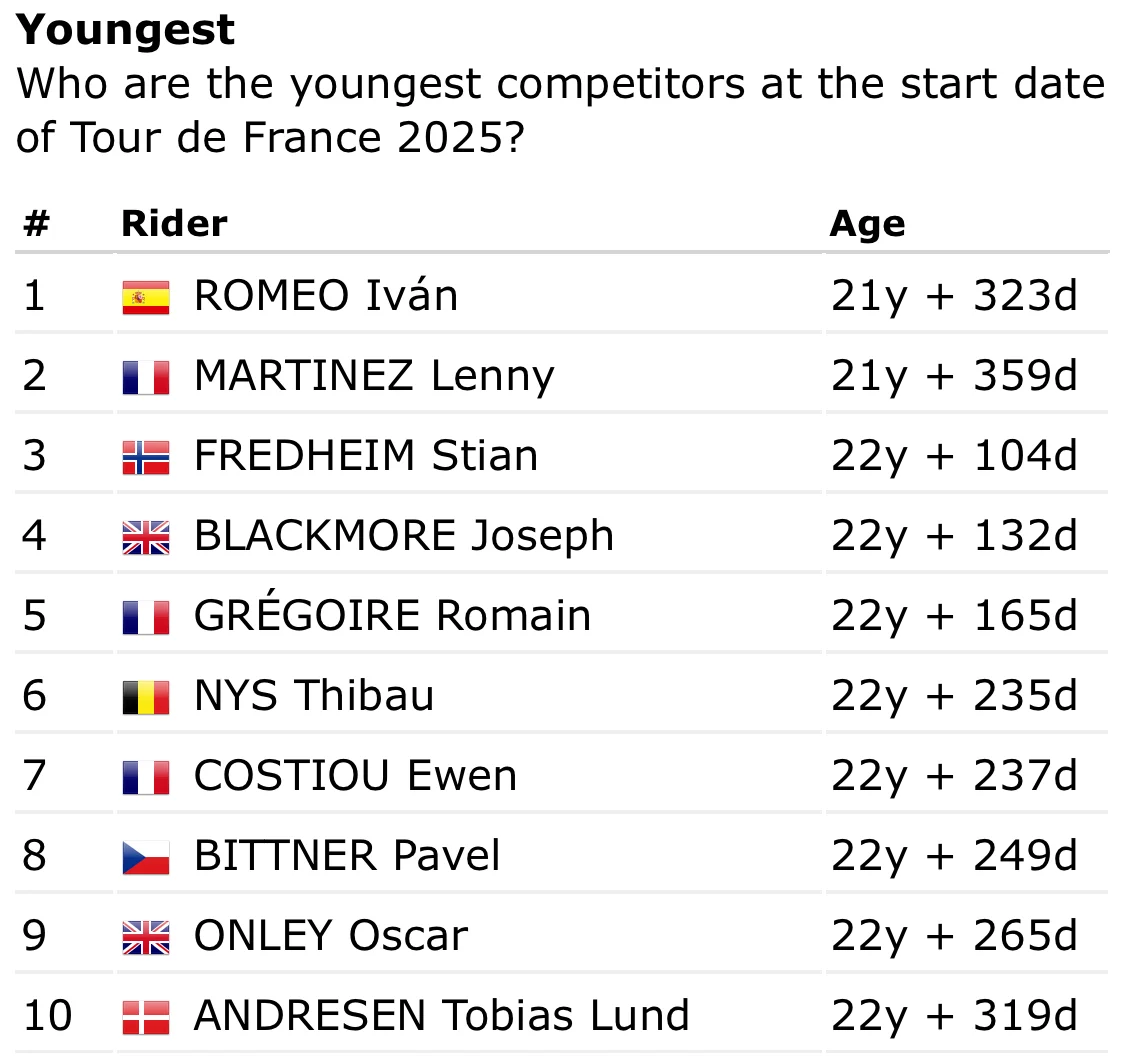
Task: Click the Rider column header
Action: click(x=174, y=223)
